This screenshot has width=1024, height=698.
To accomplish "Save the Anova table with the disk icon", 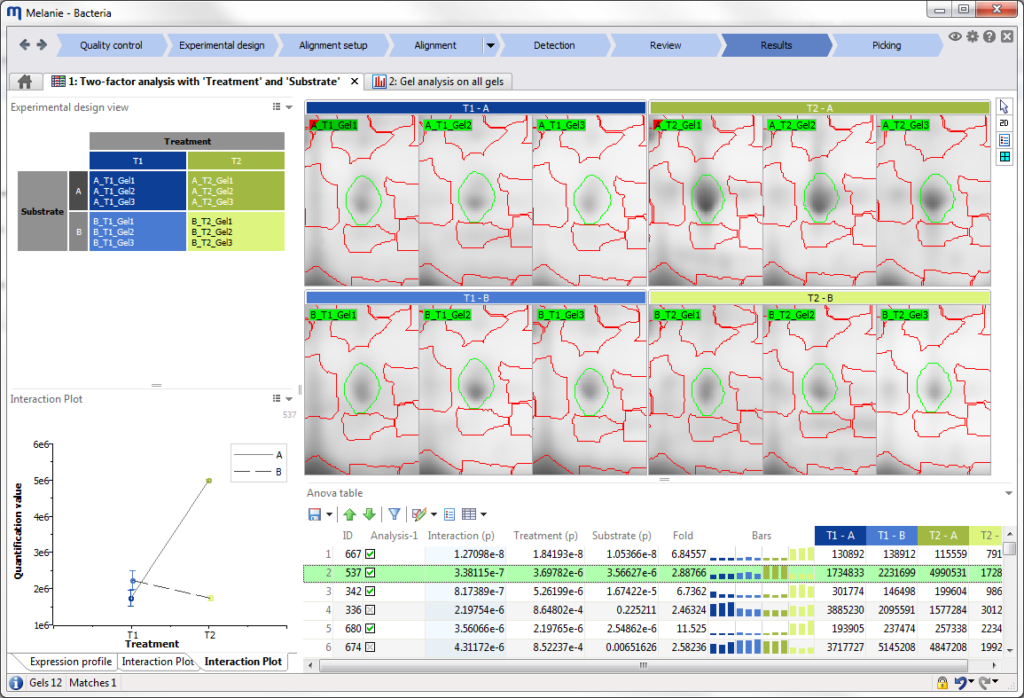I will 315,515.
